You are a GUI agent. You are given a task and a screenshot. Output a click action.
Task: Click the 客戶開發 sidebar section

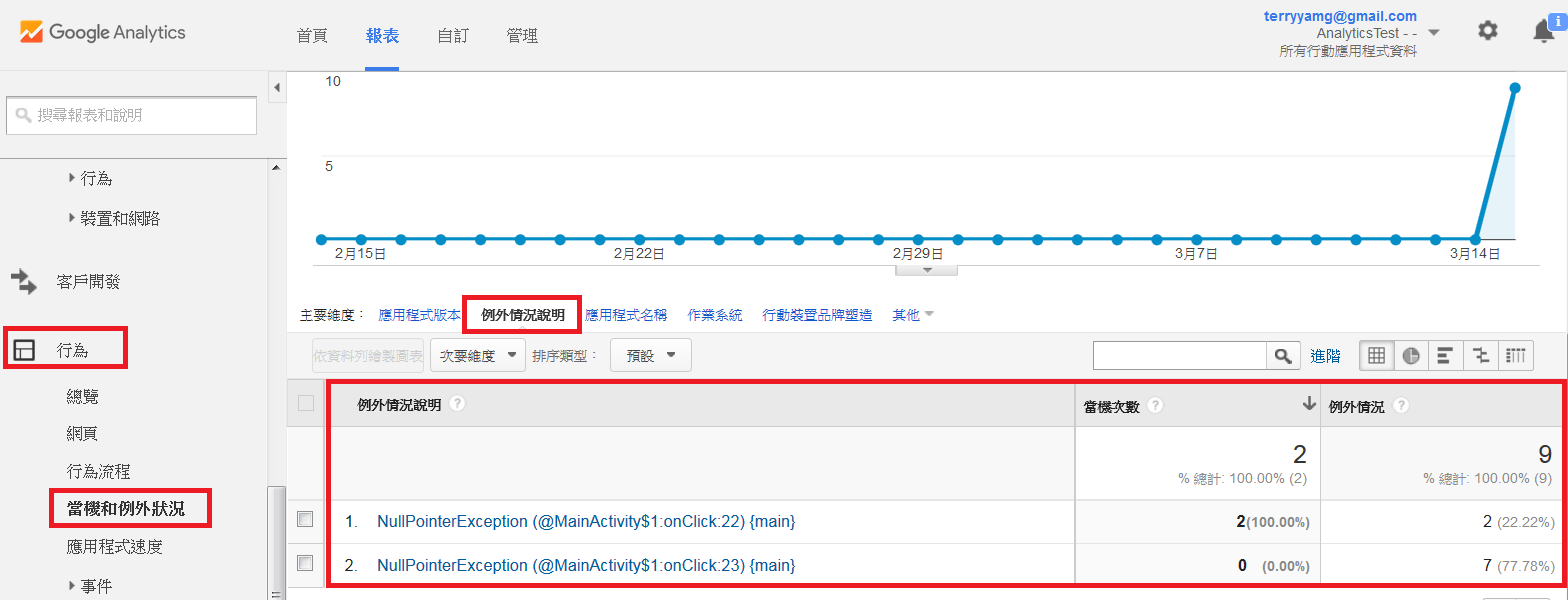[88, 282]
